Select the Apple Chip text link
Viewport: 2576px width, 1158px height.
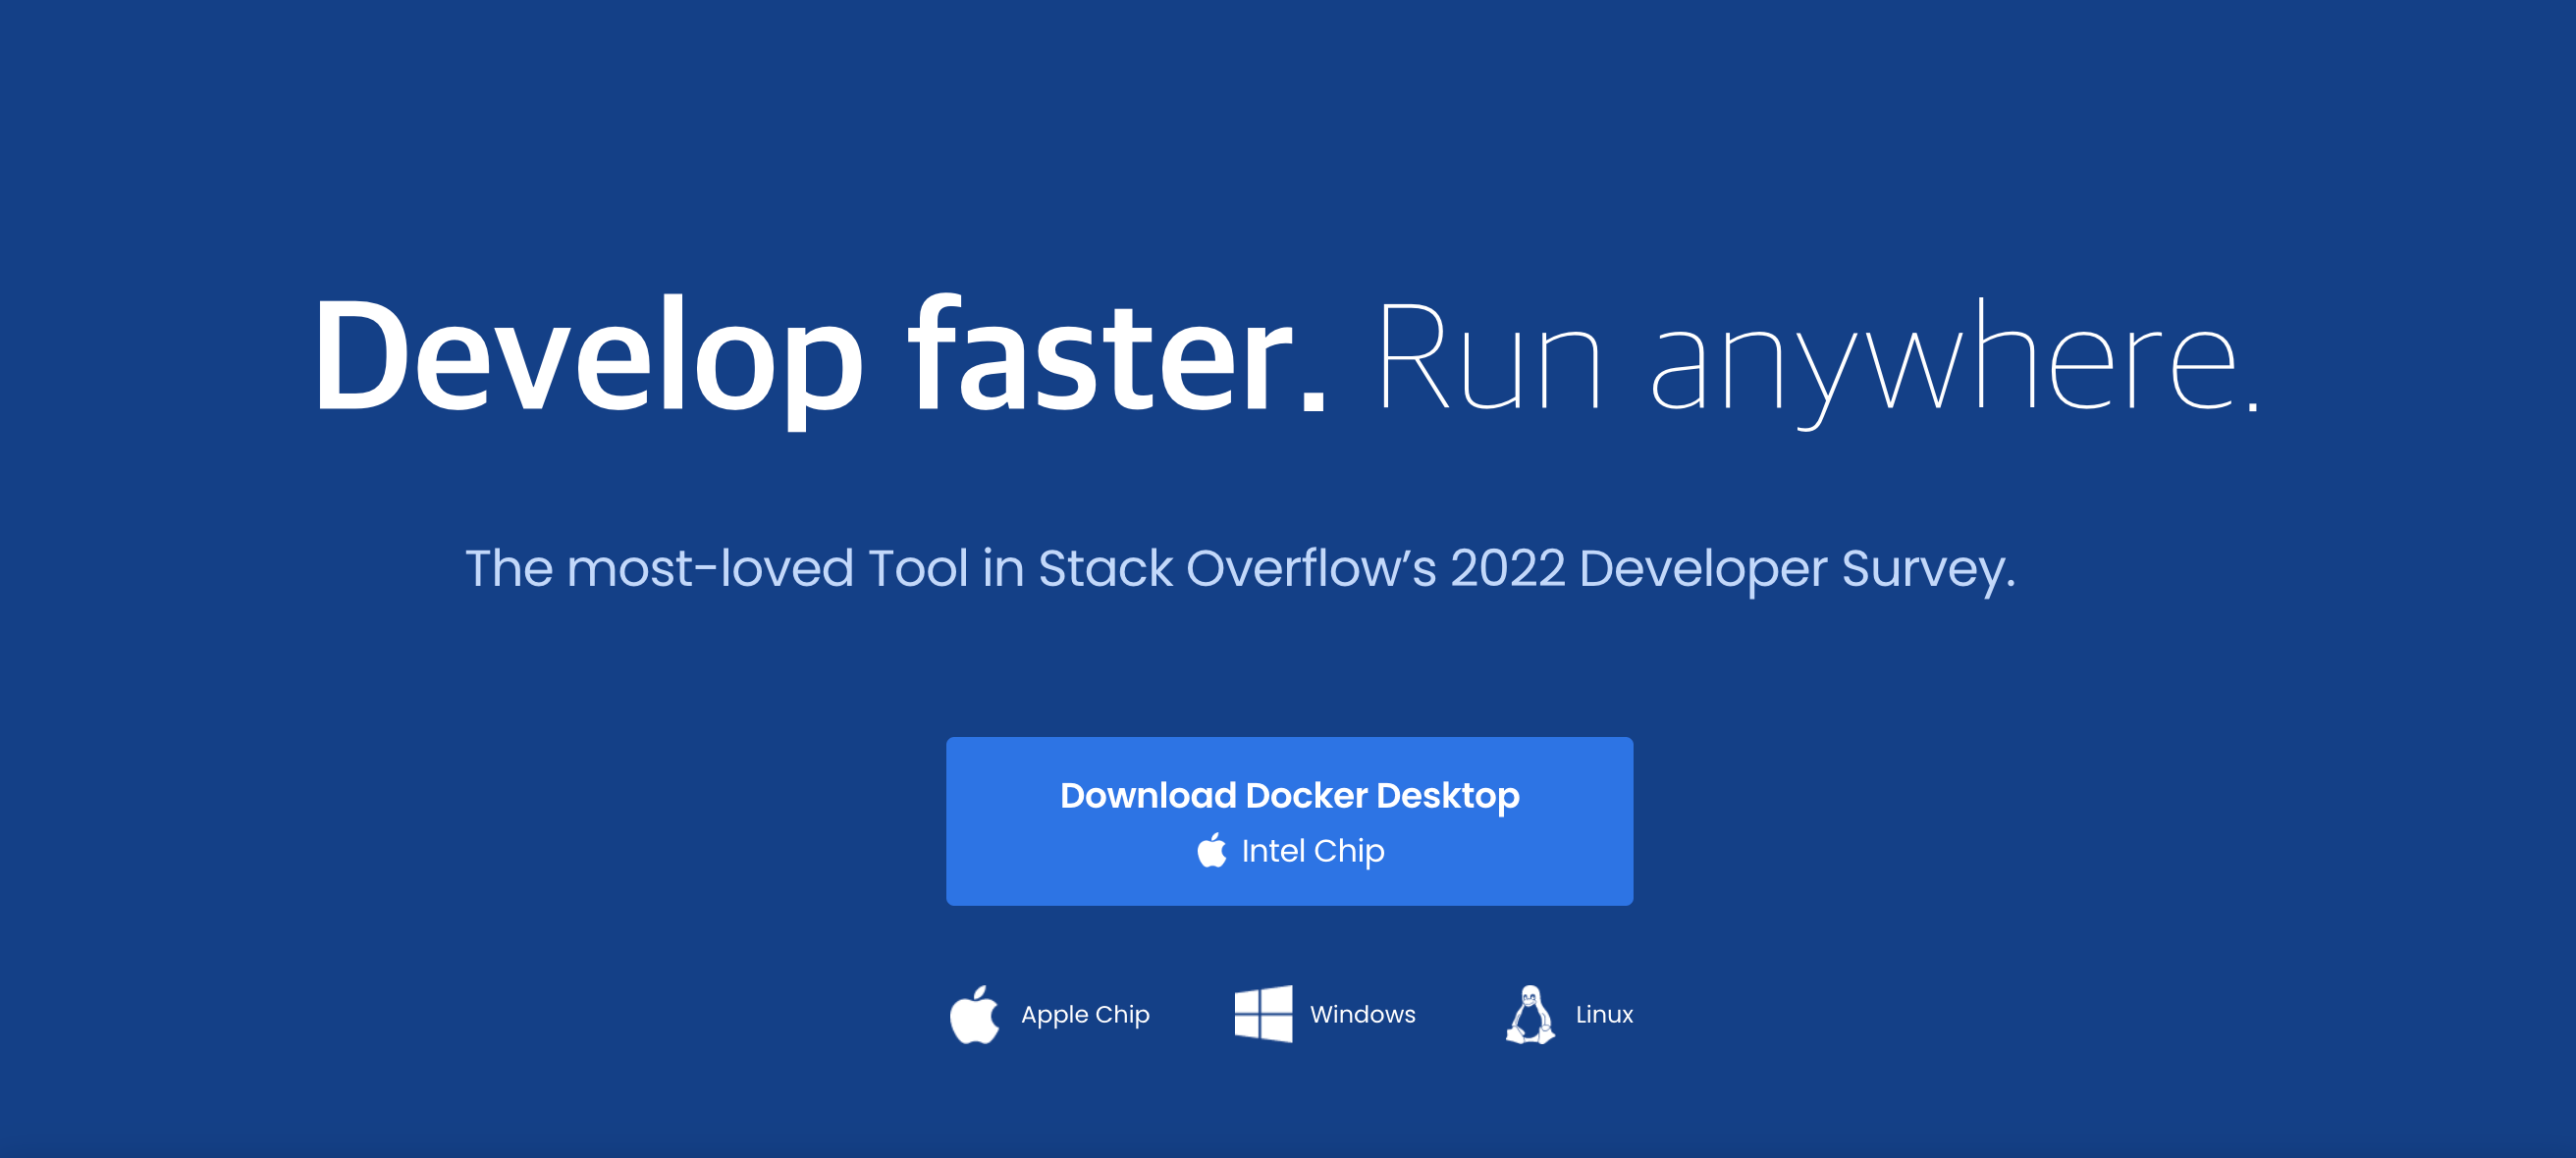1085,1014
